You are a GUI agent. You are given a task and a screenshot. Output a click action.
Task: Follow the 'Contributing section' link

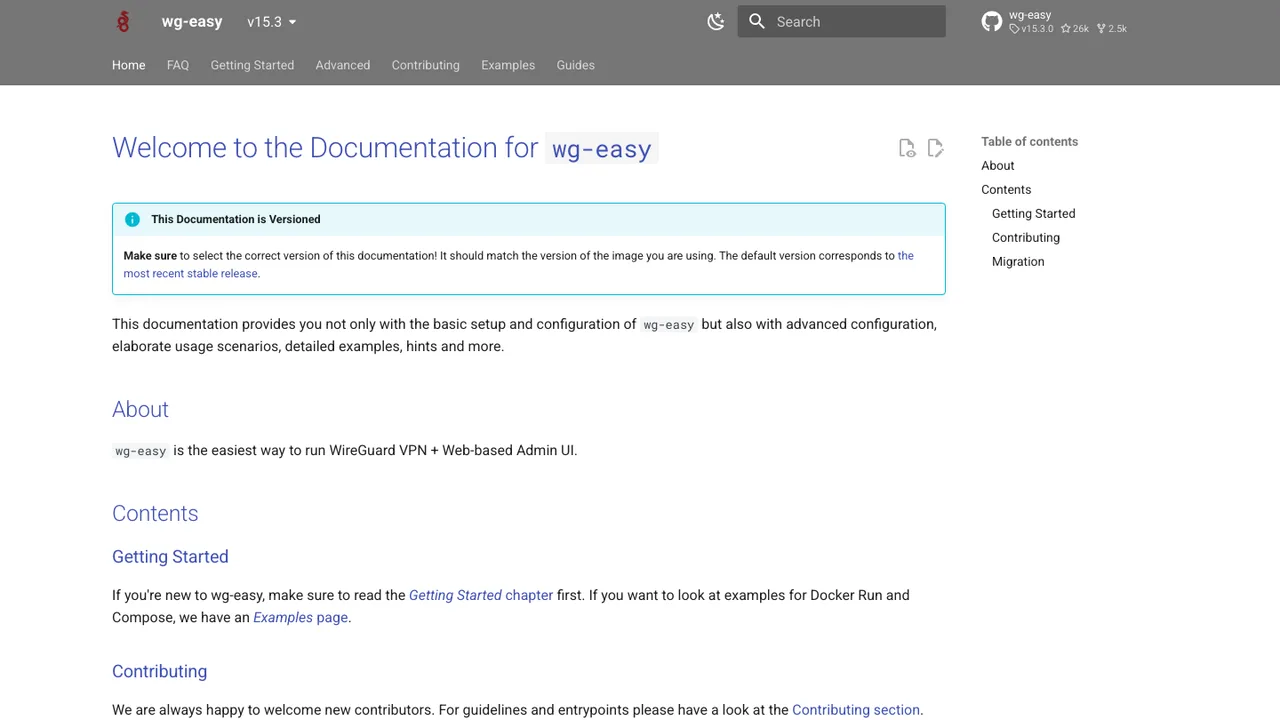[x=856, y=710]
